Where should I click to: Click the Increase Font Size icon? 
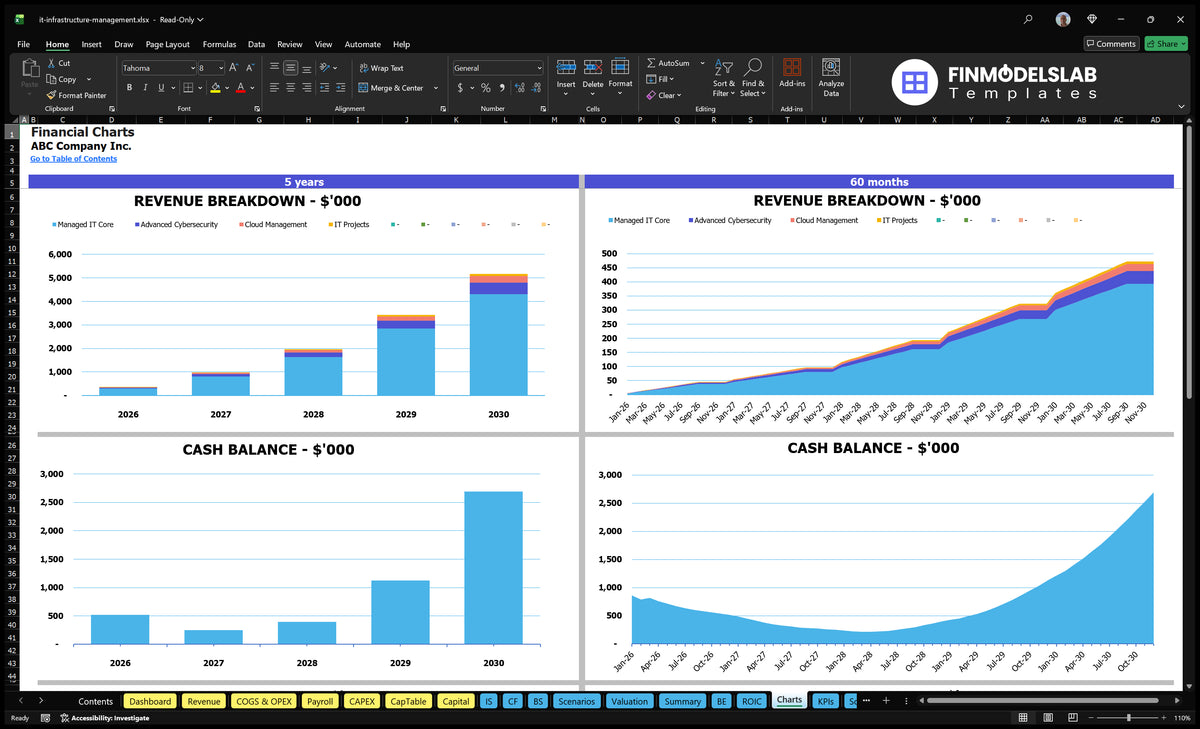[234, 68]
